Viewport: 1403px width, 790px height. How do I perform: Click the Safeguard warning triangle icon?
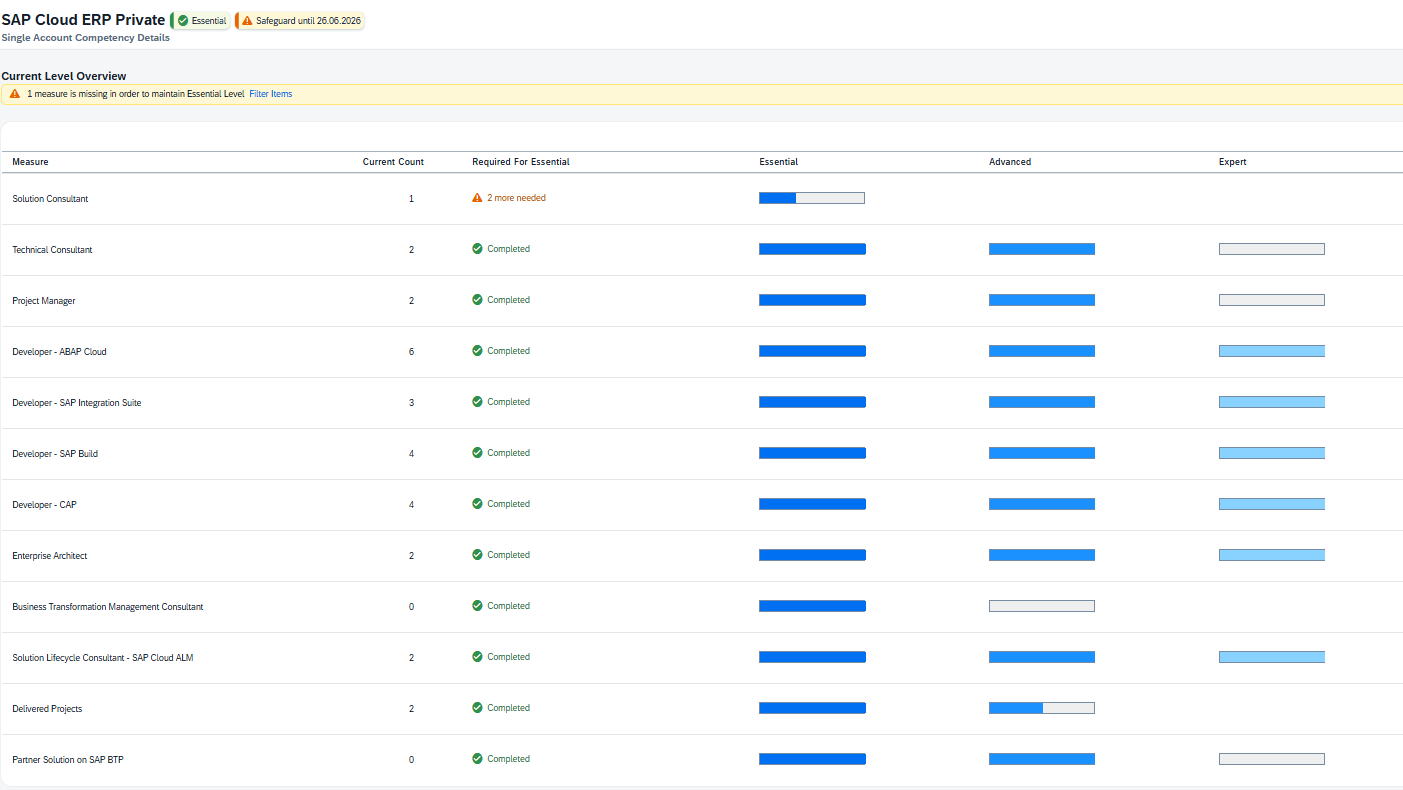pos(247,21)
